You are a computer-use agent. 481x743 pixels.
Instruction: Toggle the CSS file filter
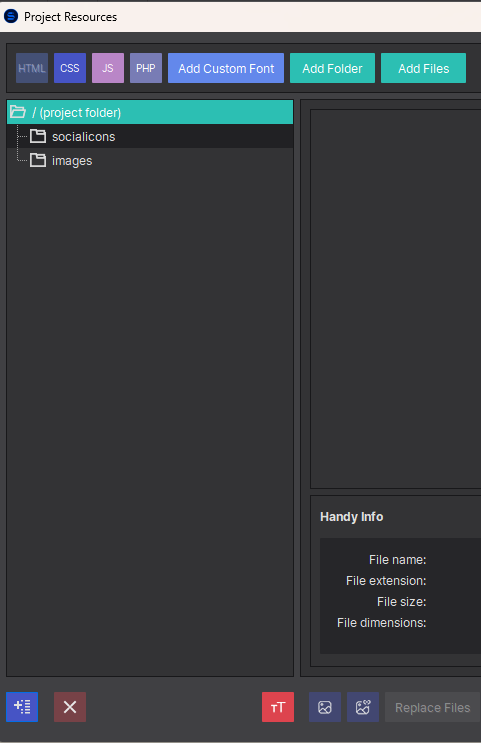tap(70, 68)
